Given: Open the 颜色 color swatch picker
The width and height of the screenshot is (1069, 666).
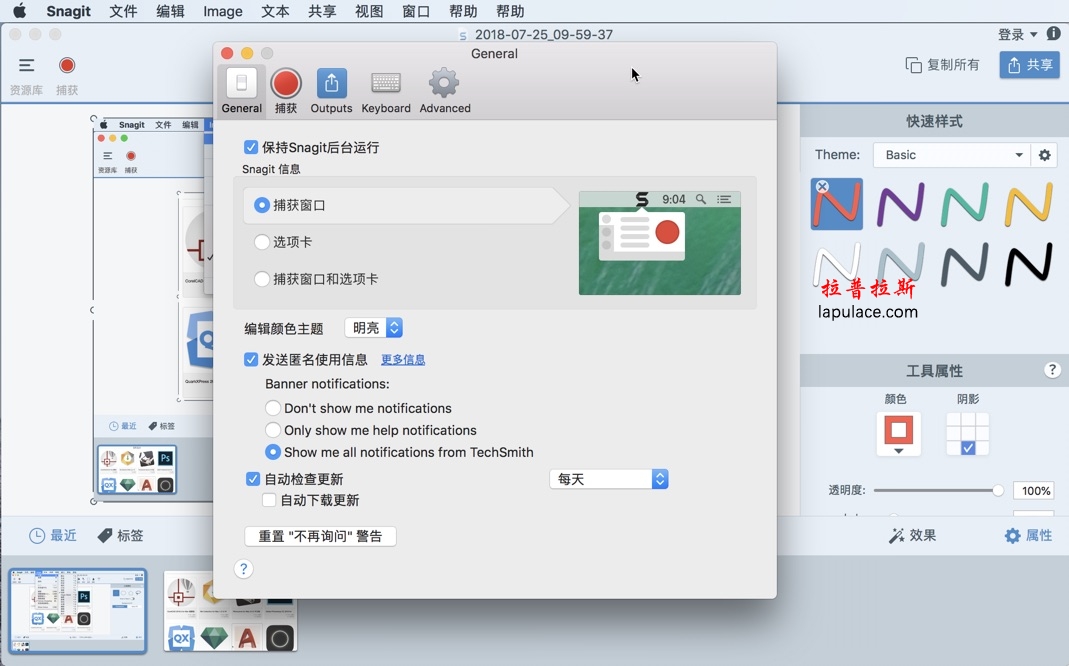Looking at the screenshot, I should point(898,433).
